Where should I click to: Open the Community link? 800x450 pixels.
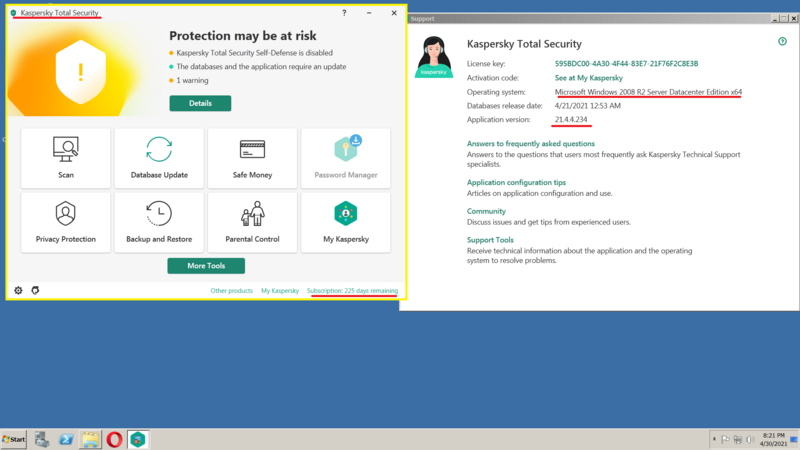[x=486, y=211]
